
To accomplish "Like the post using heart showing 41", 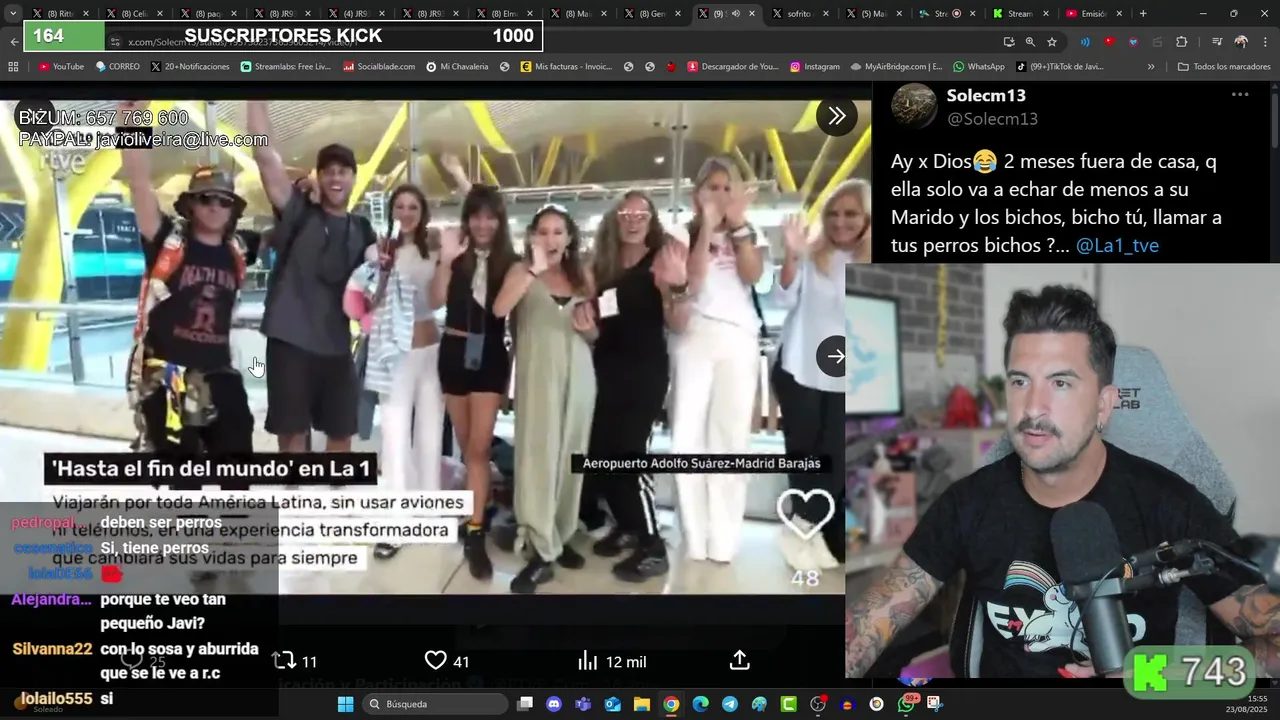I will [435, 661].
